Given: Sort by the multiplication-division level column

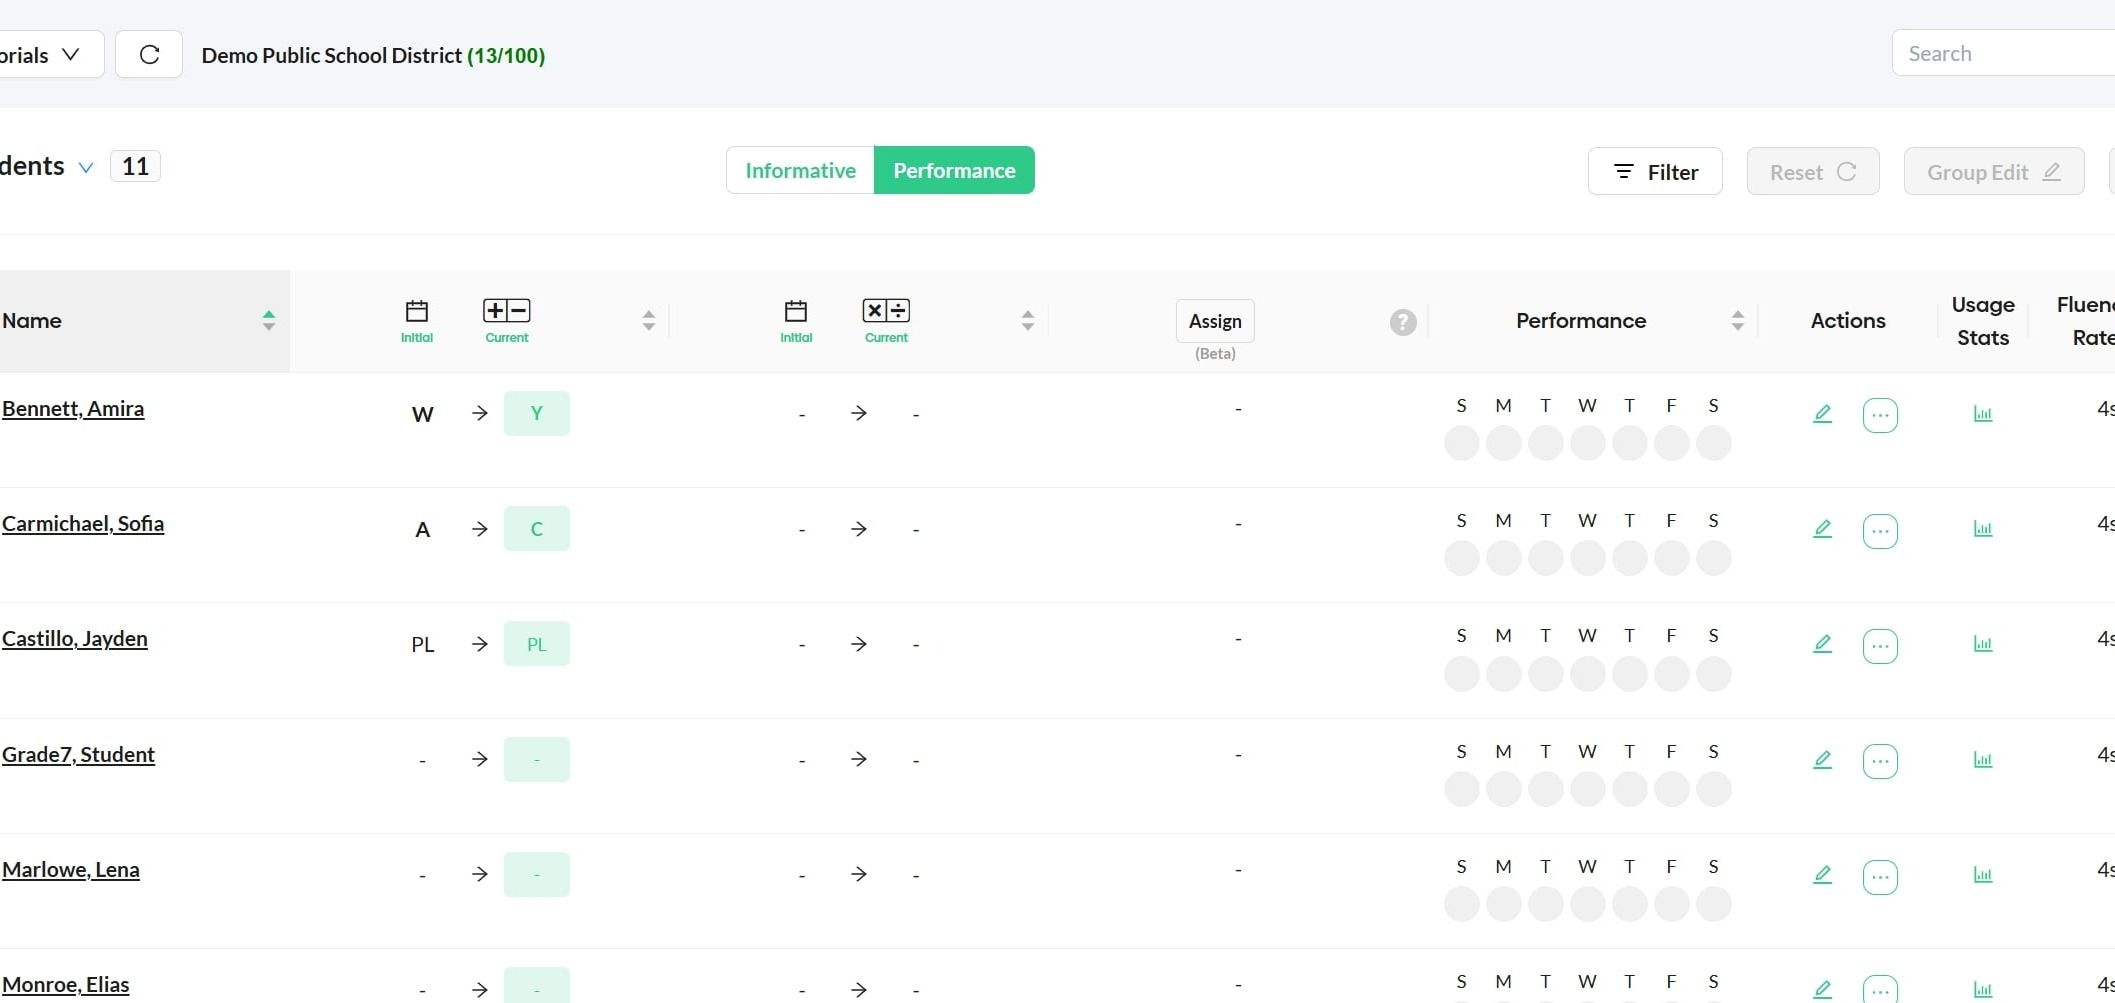Looking at the screenshot, I should (x=1027, y=320).
